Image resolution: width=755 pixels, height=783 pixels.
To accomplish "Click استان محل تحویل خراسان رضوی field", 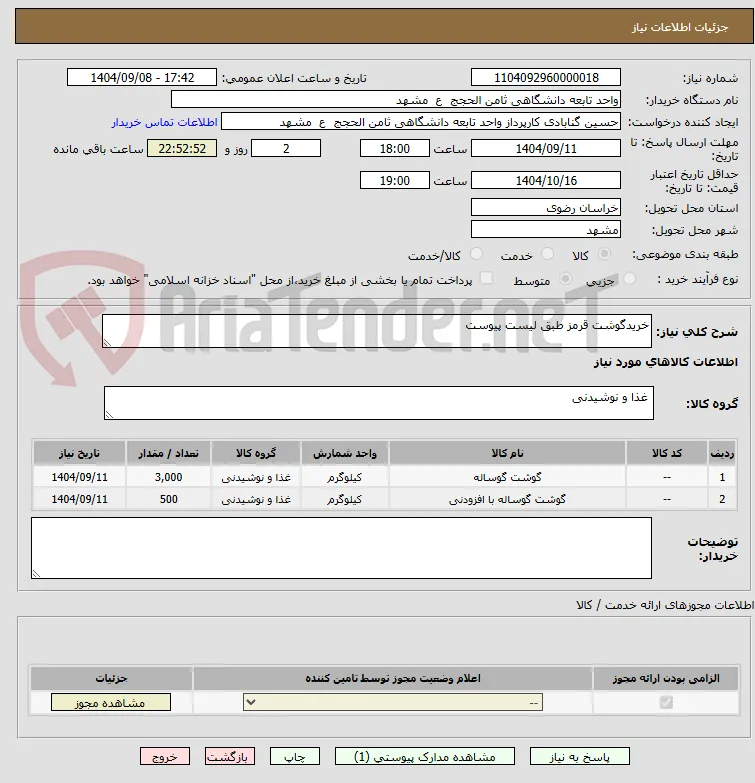I will [x=546, y=207].
